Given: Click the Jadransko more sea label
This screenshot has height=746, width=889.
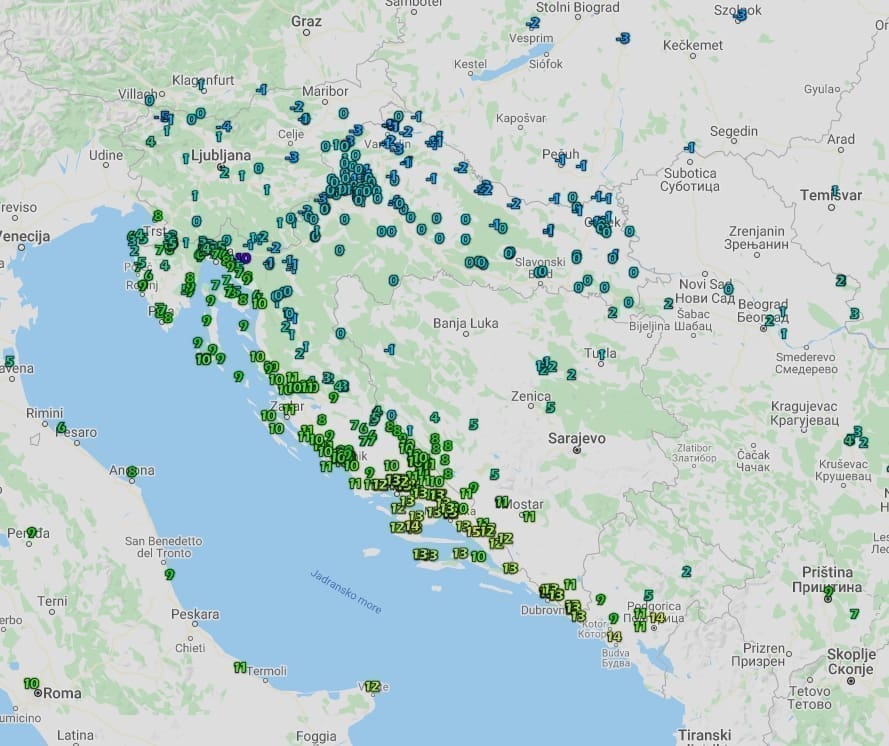Looking at the screenshot, I should pos(346,591).
